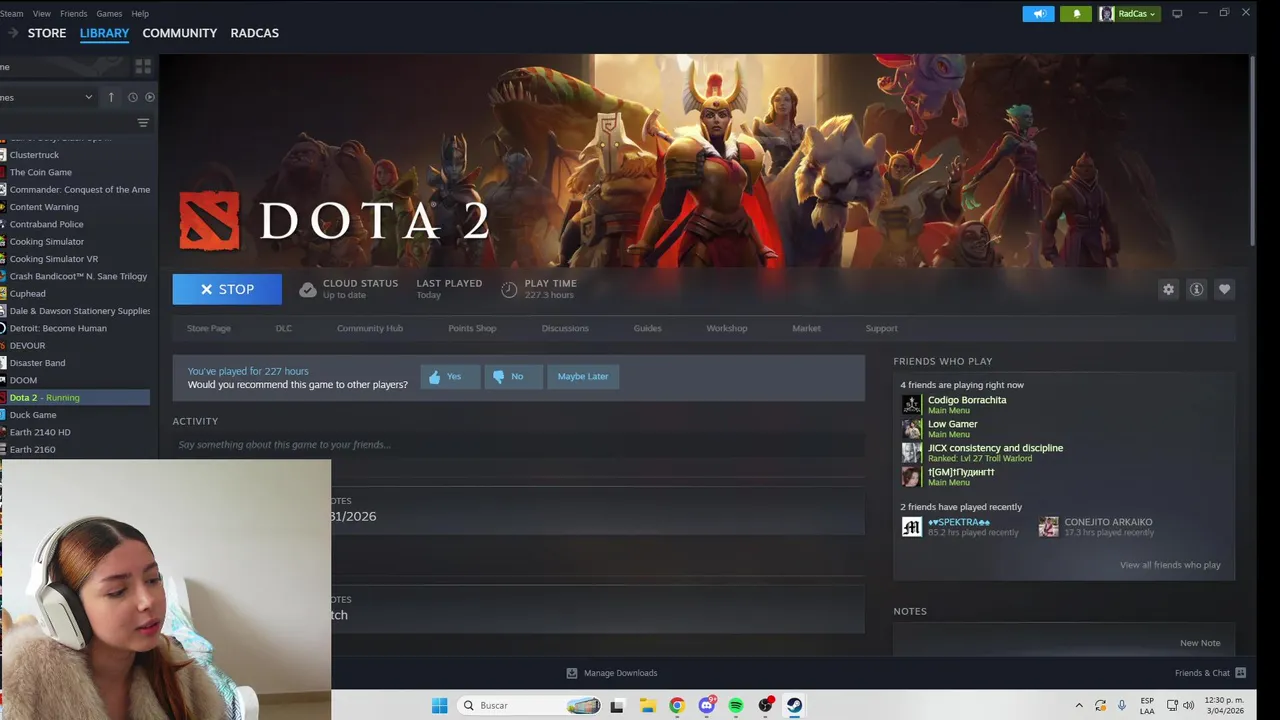Toggle sort direction arrow in library sidebar
Image resolution: width=1280 pixels, height=720 pixels.
pyautogui.click(x=111, y=97)
